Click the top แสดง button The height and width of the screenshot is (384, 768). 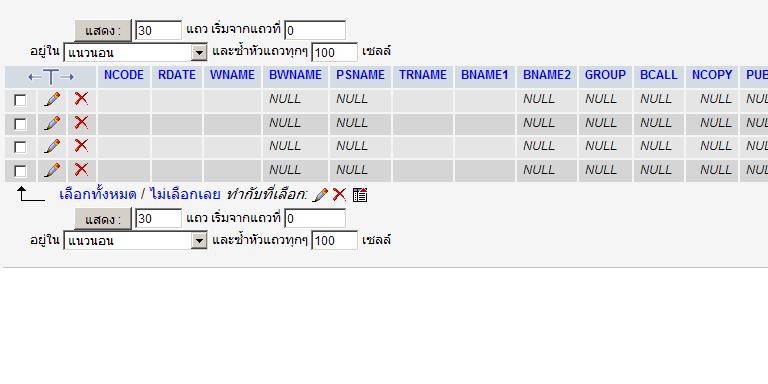click(x=103, y=31)
